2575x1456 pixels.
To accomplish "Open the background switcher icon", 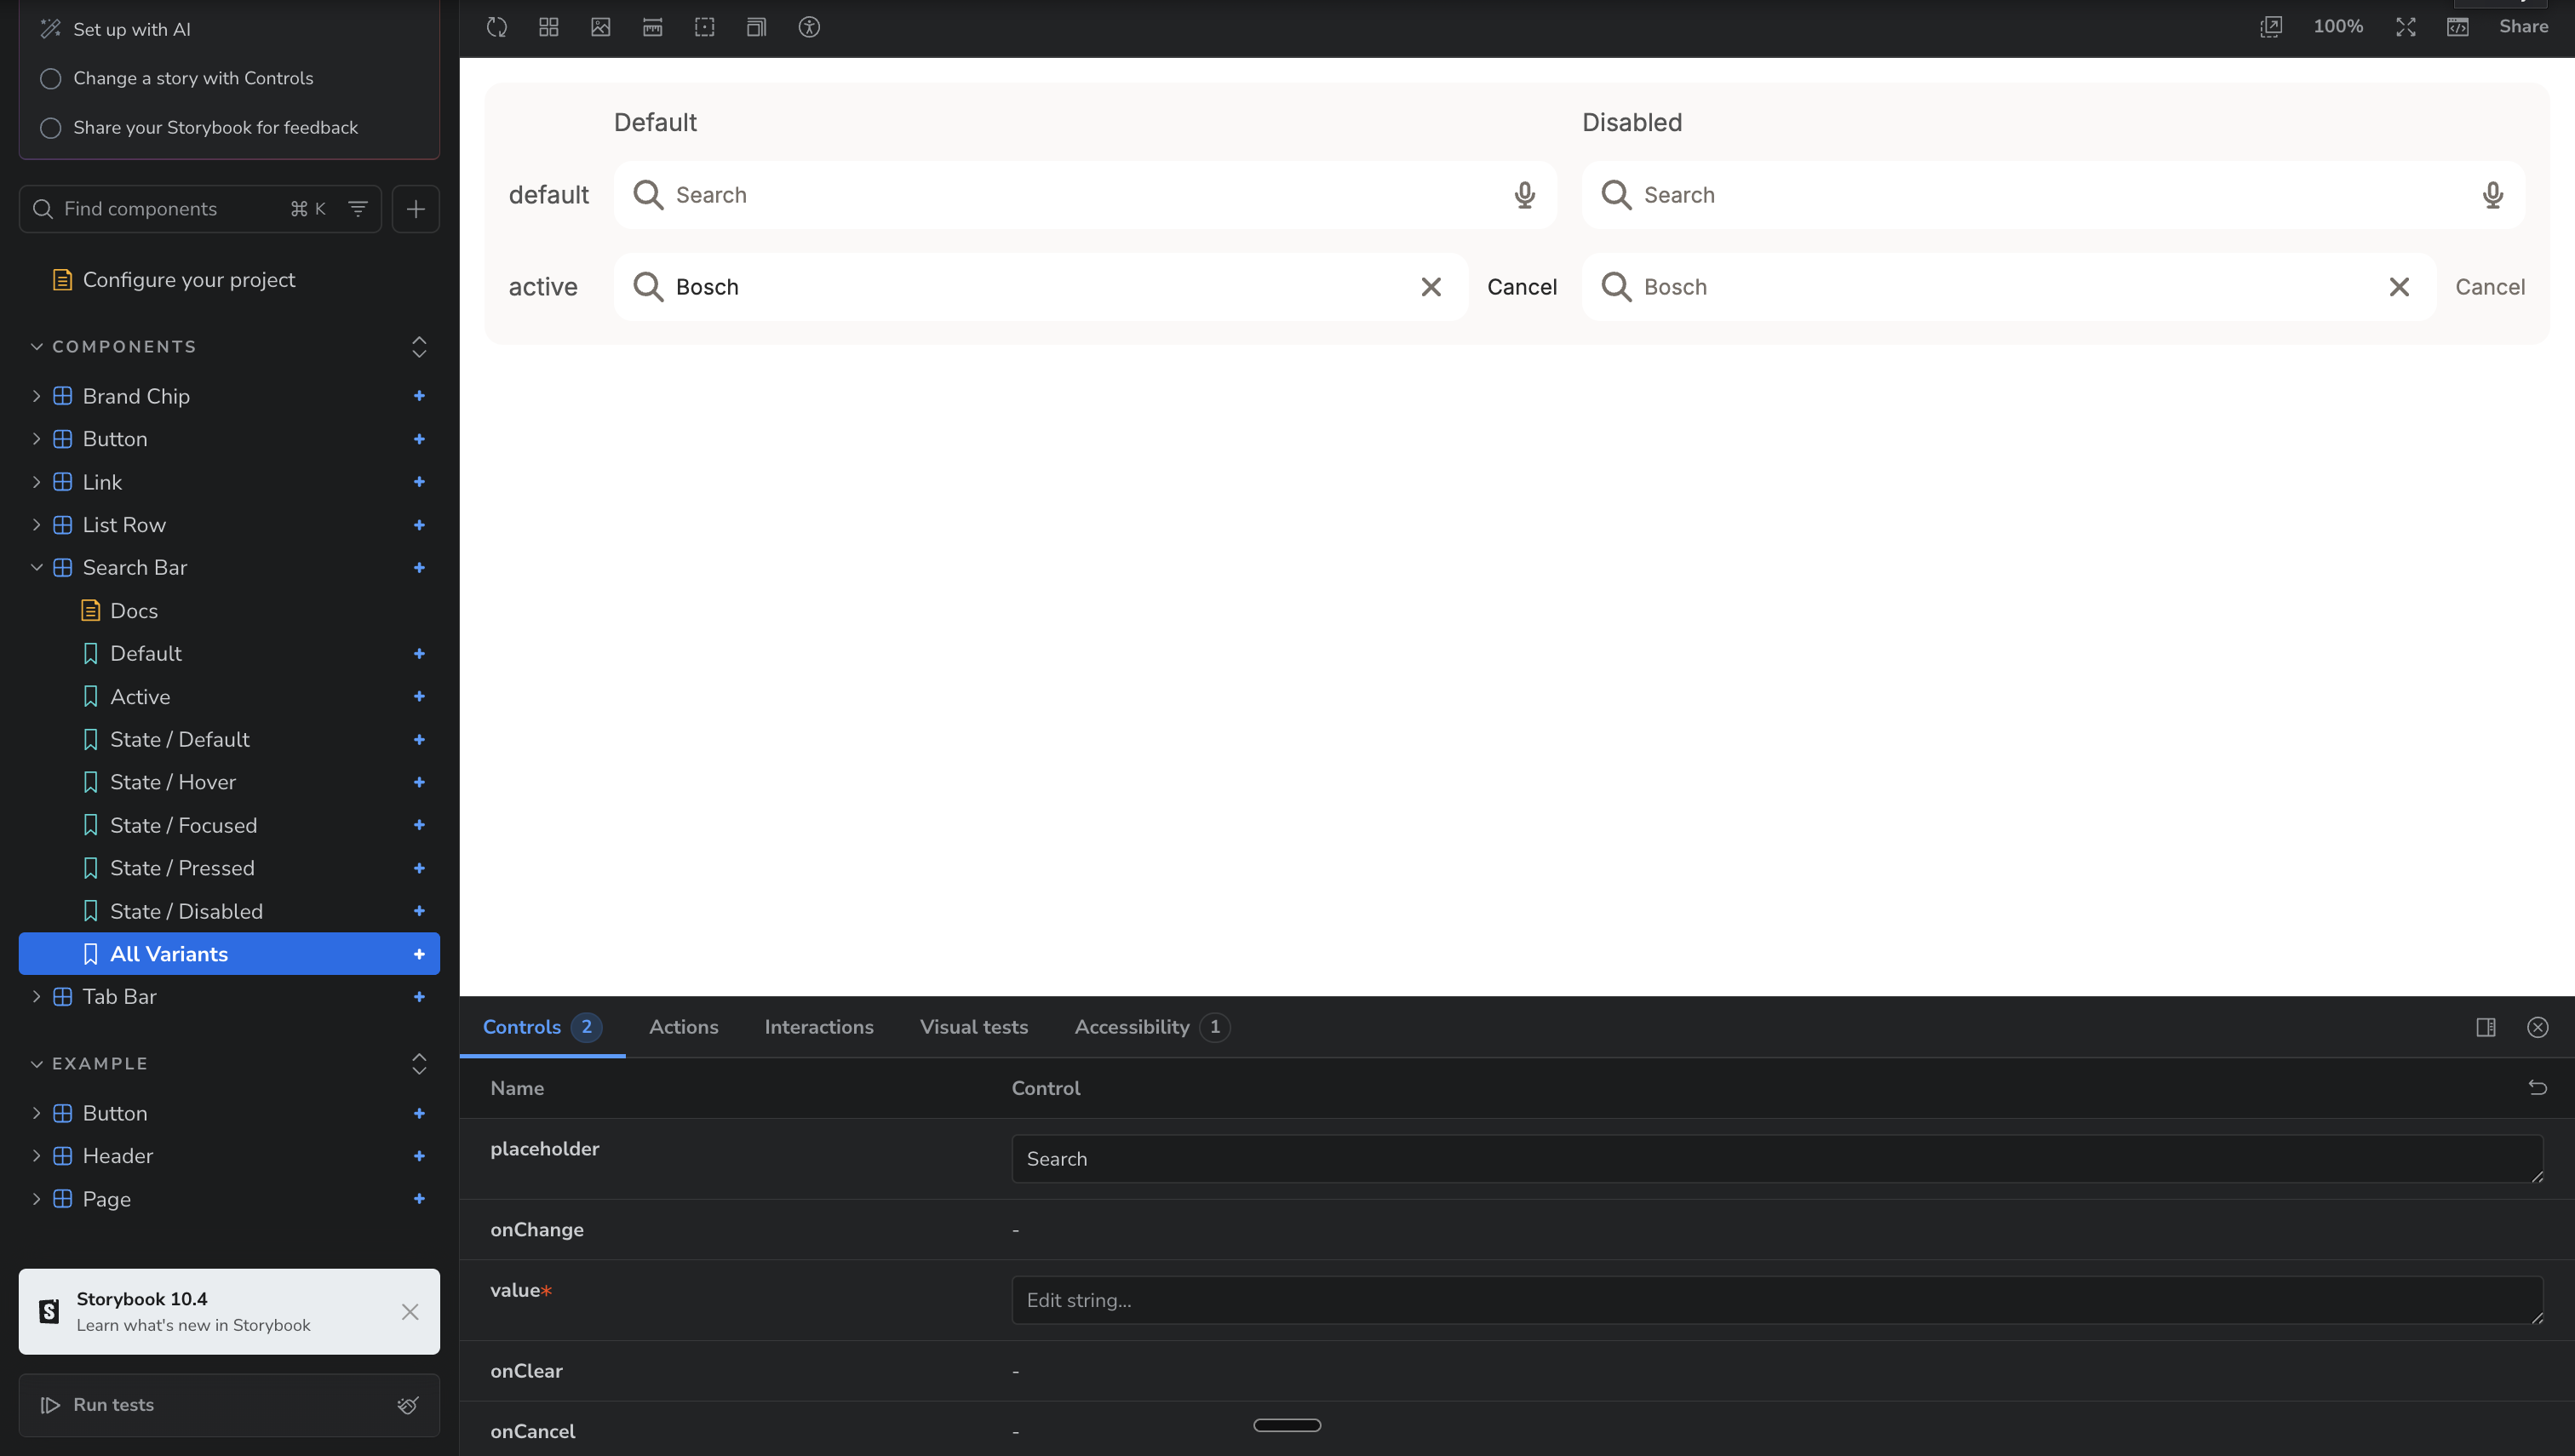I will [601, 27].
